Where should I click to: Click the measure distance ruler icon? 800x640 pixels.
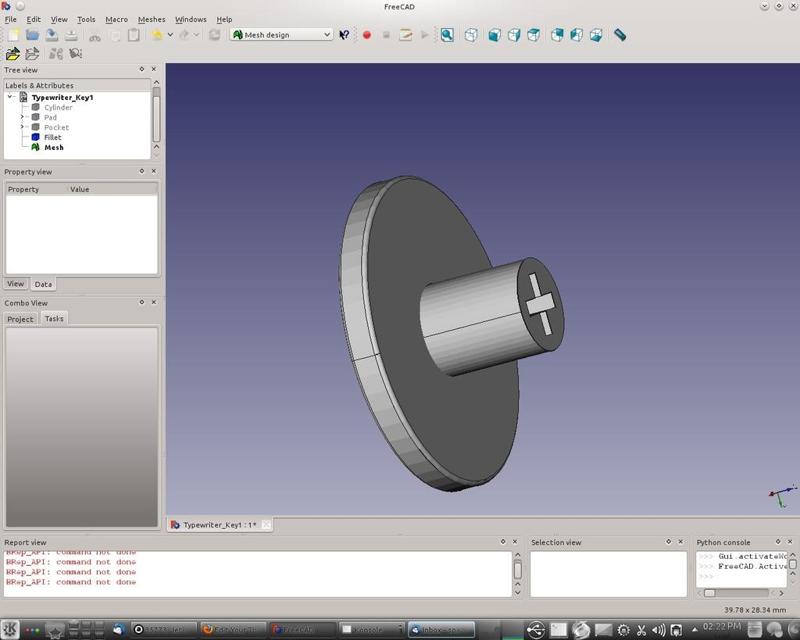tap(620, 35)
